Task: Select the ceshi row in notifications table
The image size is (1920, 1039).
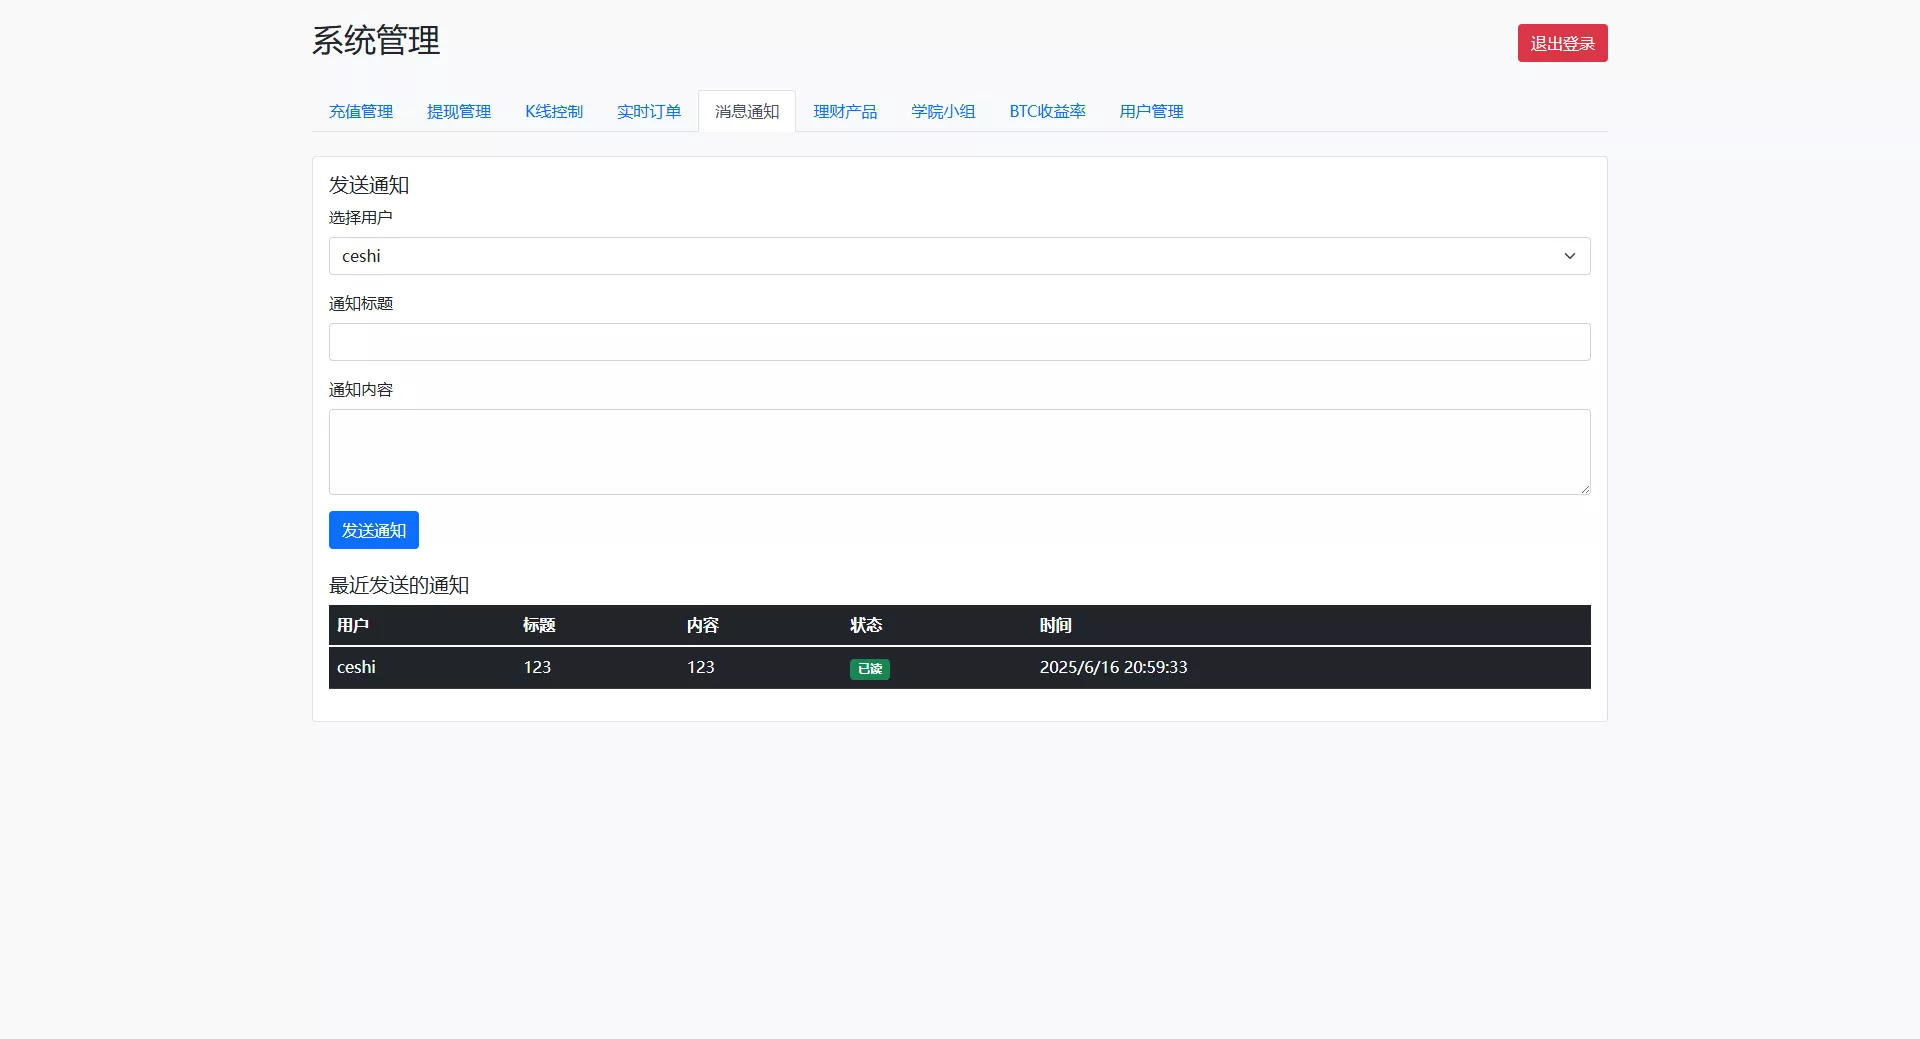Action: pos(356,667)
